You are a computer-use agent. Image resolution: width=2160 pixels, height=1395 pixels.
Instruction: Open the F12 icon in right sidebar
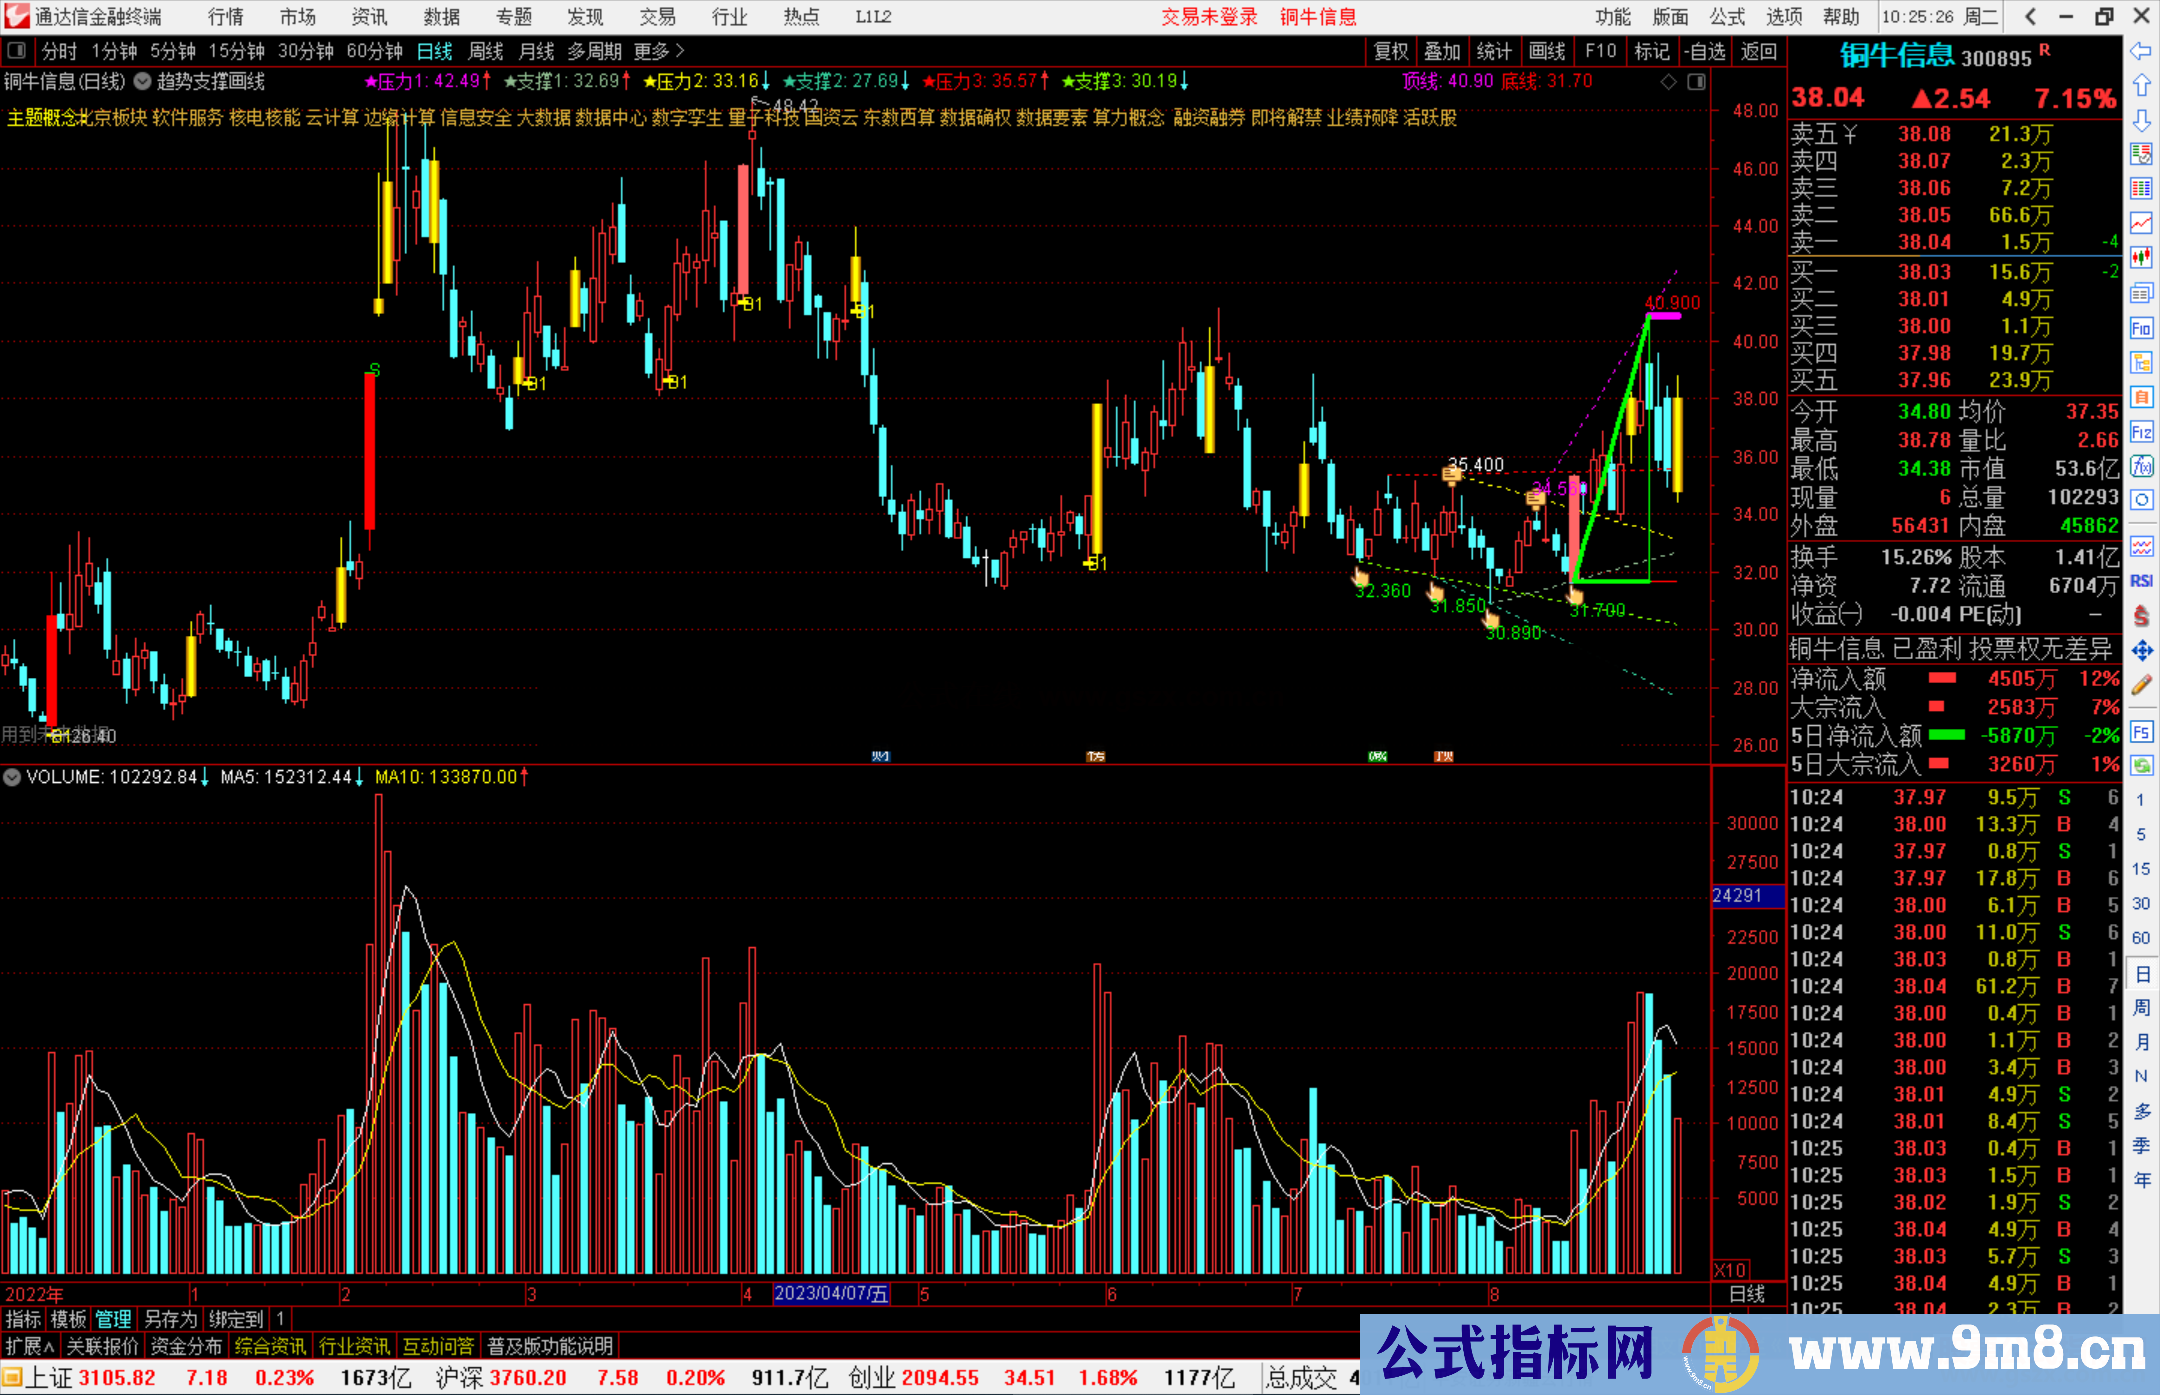tap(2141, 432)
